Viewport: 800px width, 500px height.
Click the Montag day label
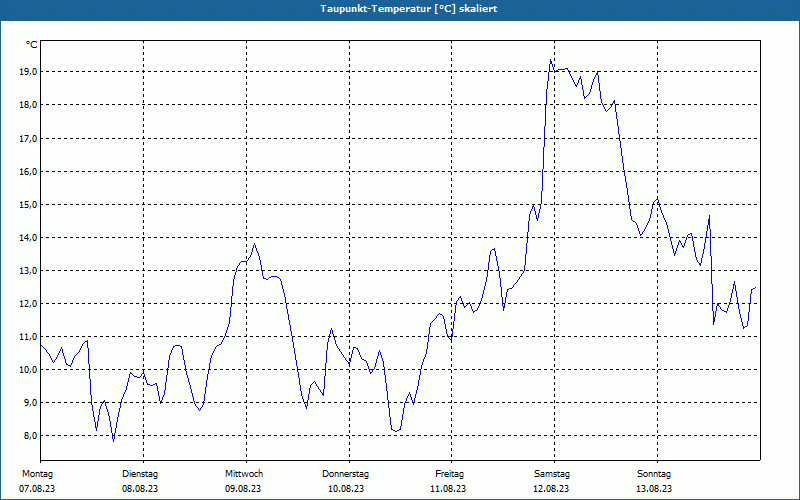37,474
